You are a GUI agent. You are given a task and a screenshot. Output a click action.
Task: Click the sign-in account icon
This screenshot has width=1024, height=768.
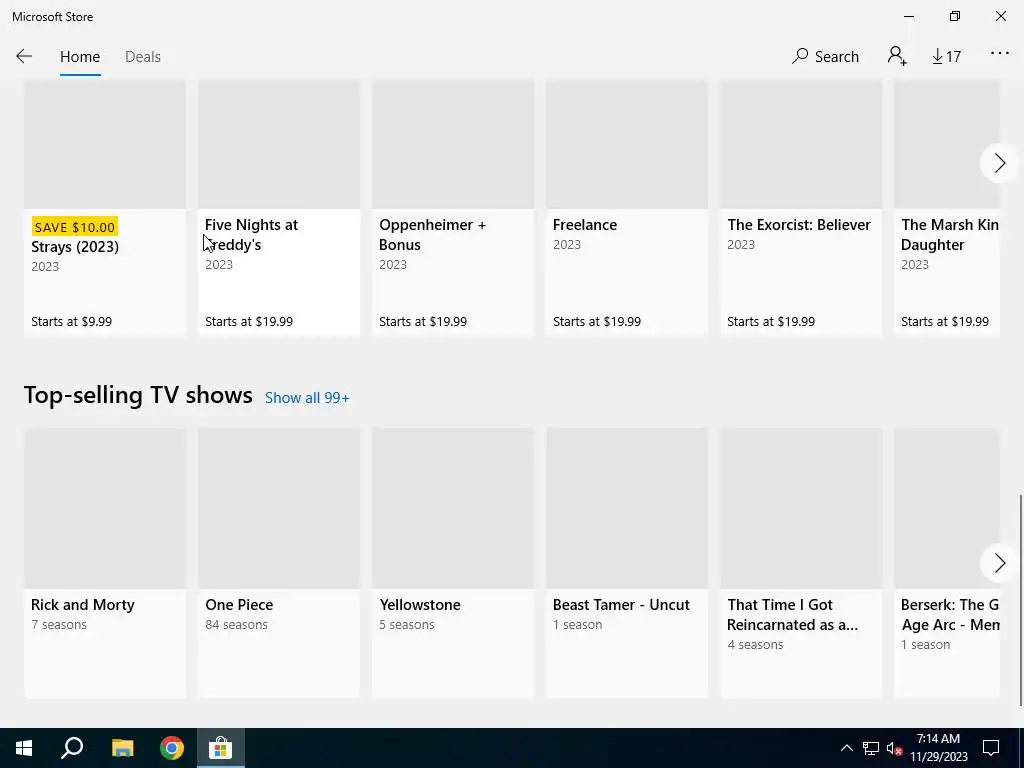coord(897,56)
